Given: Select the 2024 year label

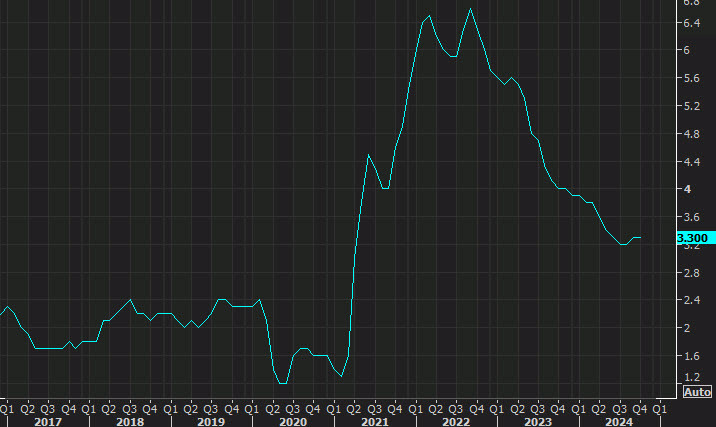Looking at the screenshot, I should click(x=619, y=422).
